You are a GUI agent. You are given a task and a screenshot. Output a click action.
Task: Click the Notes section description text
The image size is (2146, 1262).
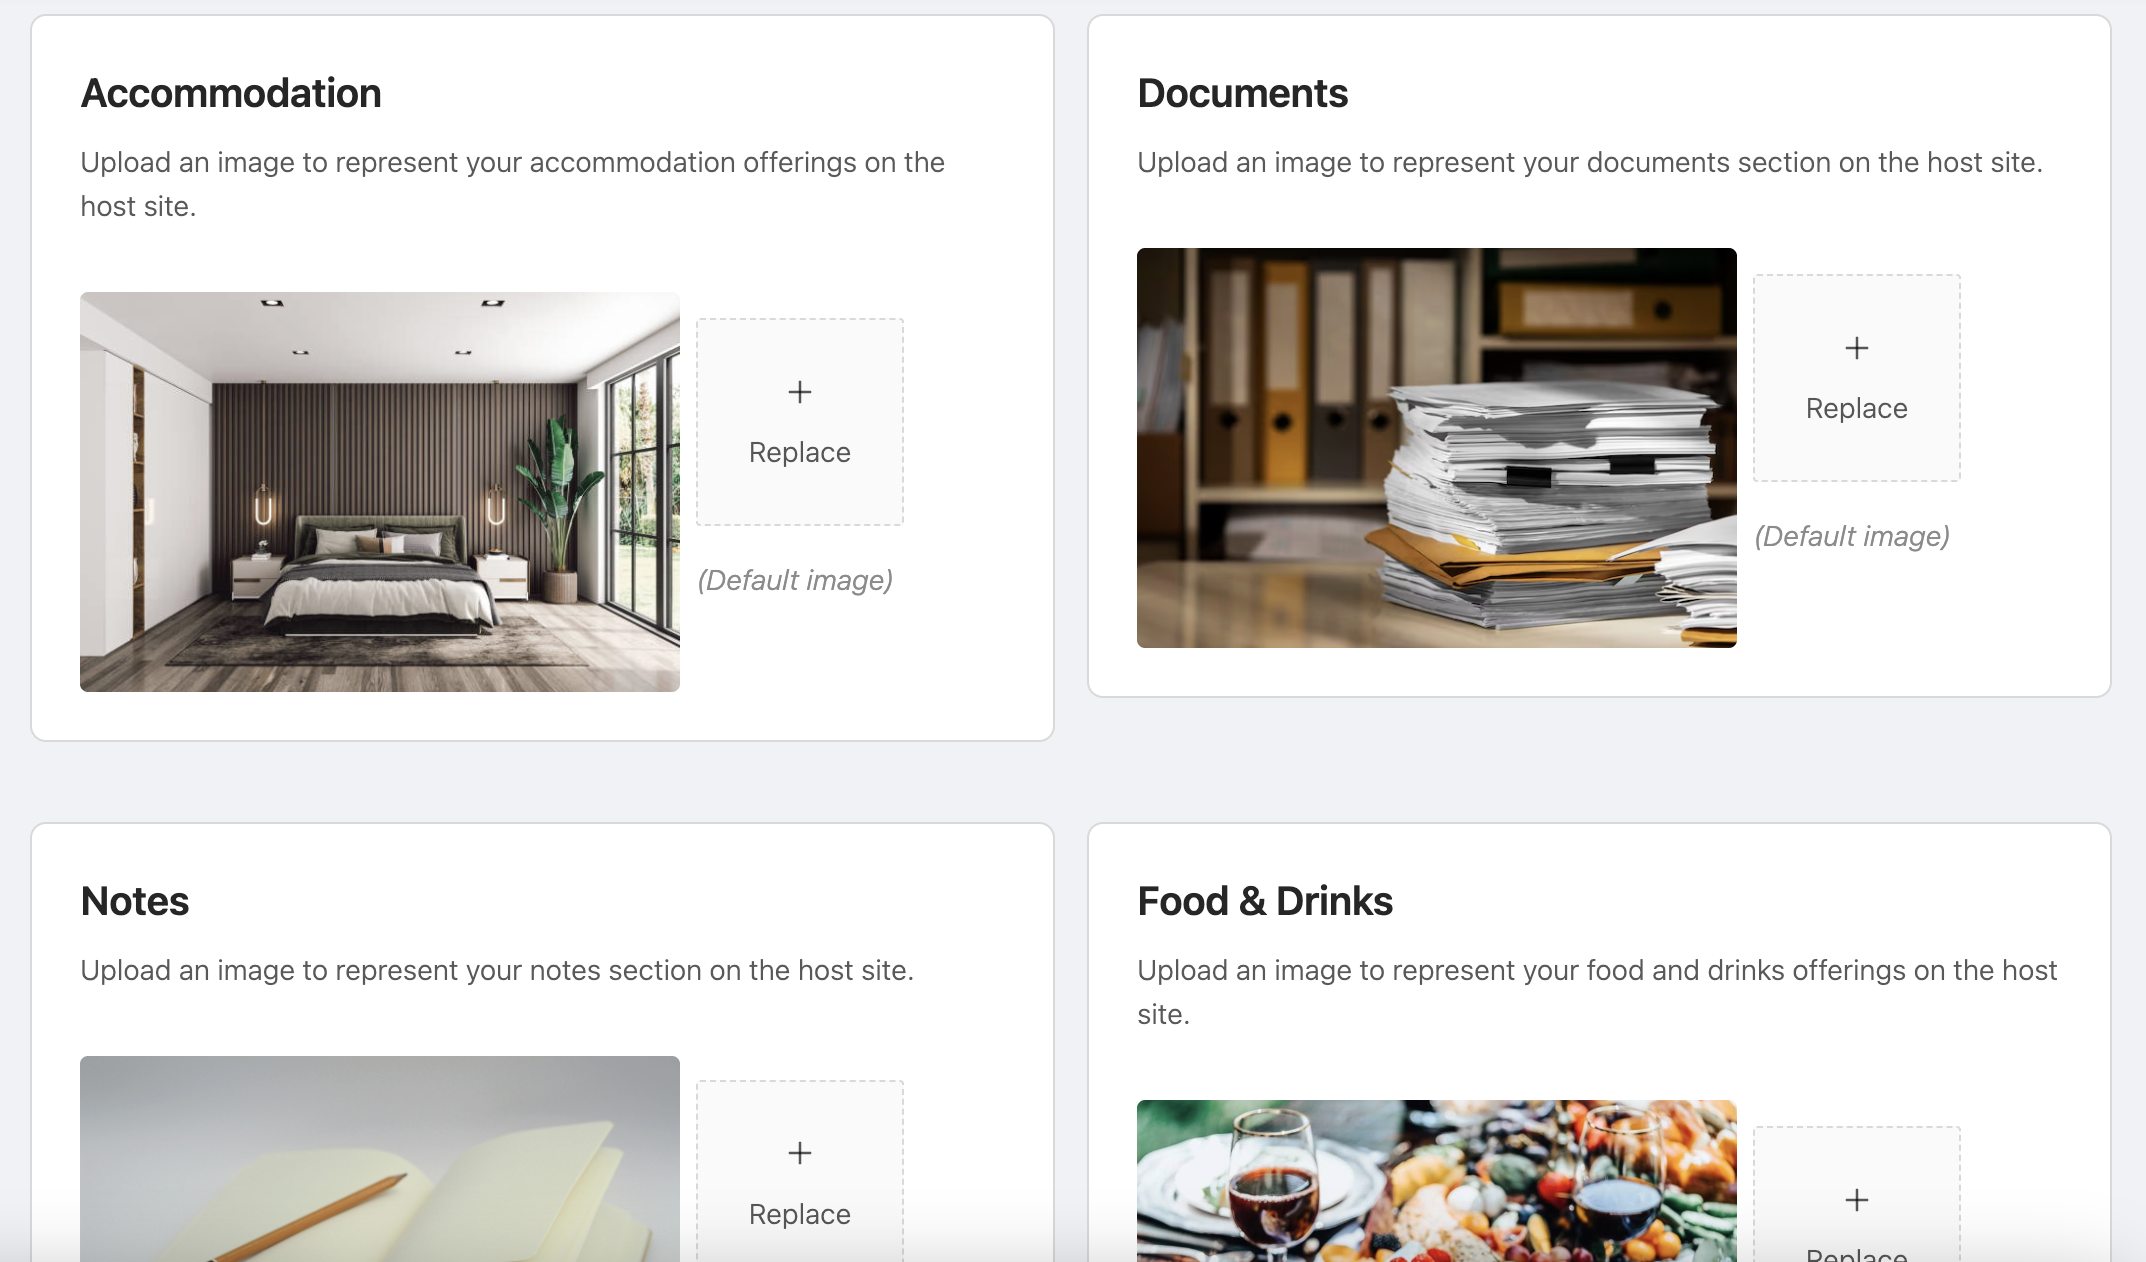coord(497,970)
